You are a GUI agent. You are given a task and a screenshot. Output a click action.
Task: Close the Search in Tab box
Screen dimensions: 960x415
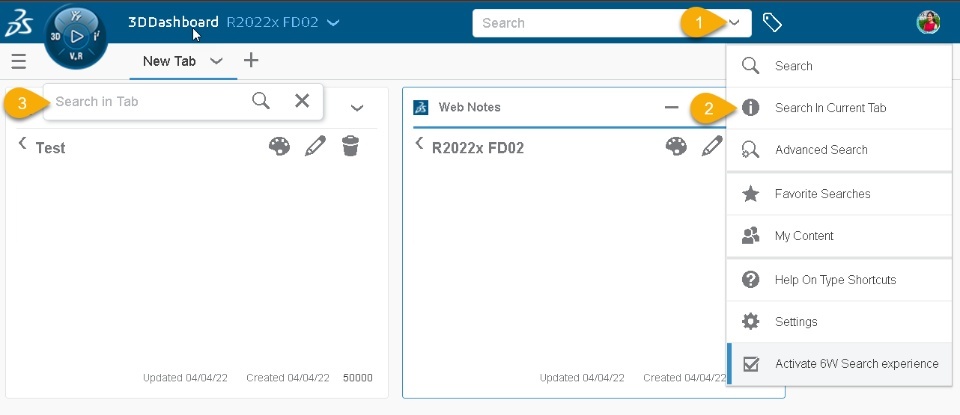(302, 101)
